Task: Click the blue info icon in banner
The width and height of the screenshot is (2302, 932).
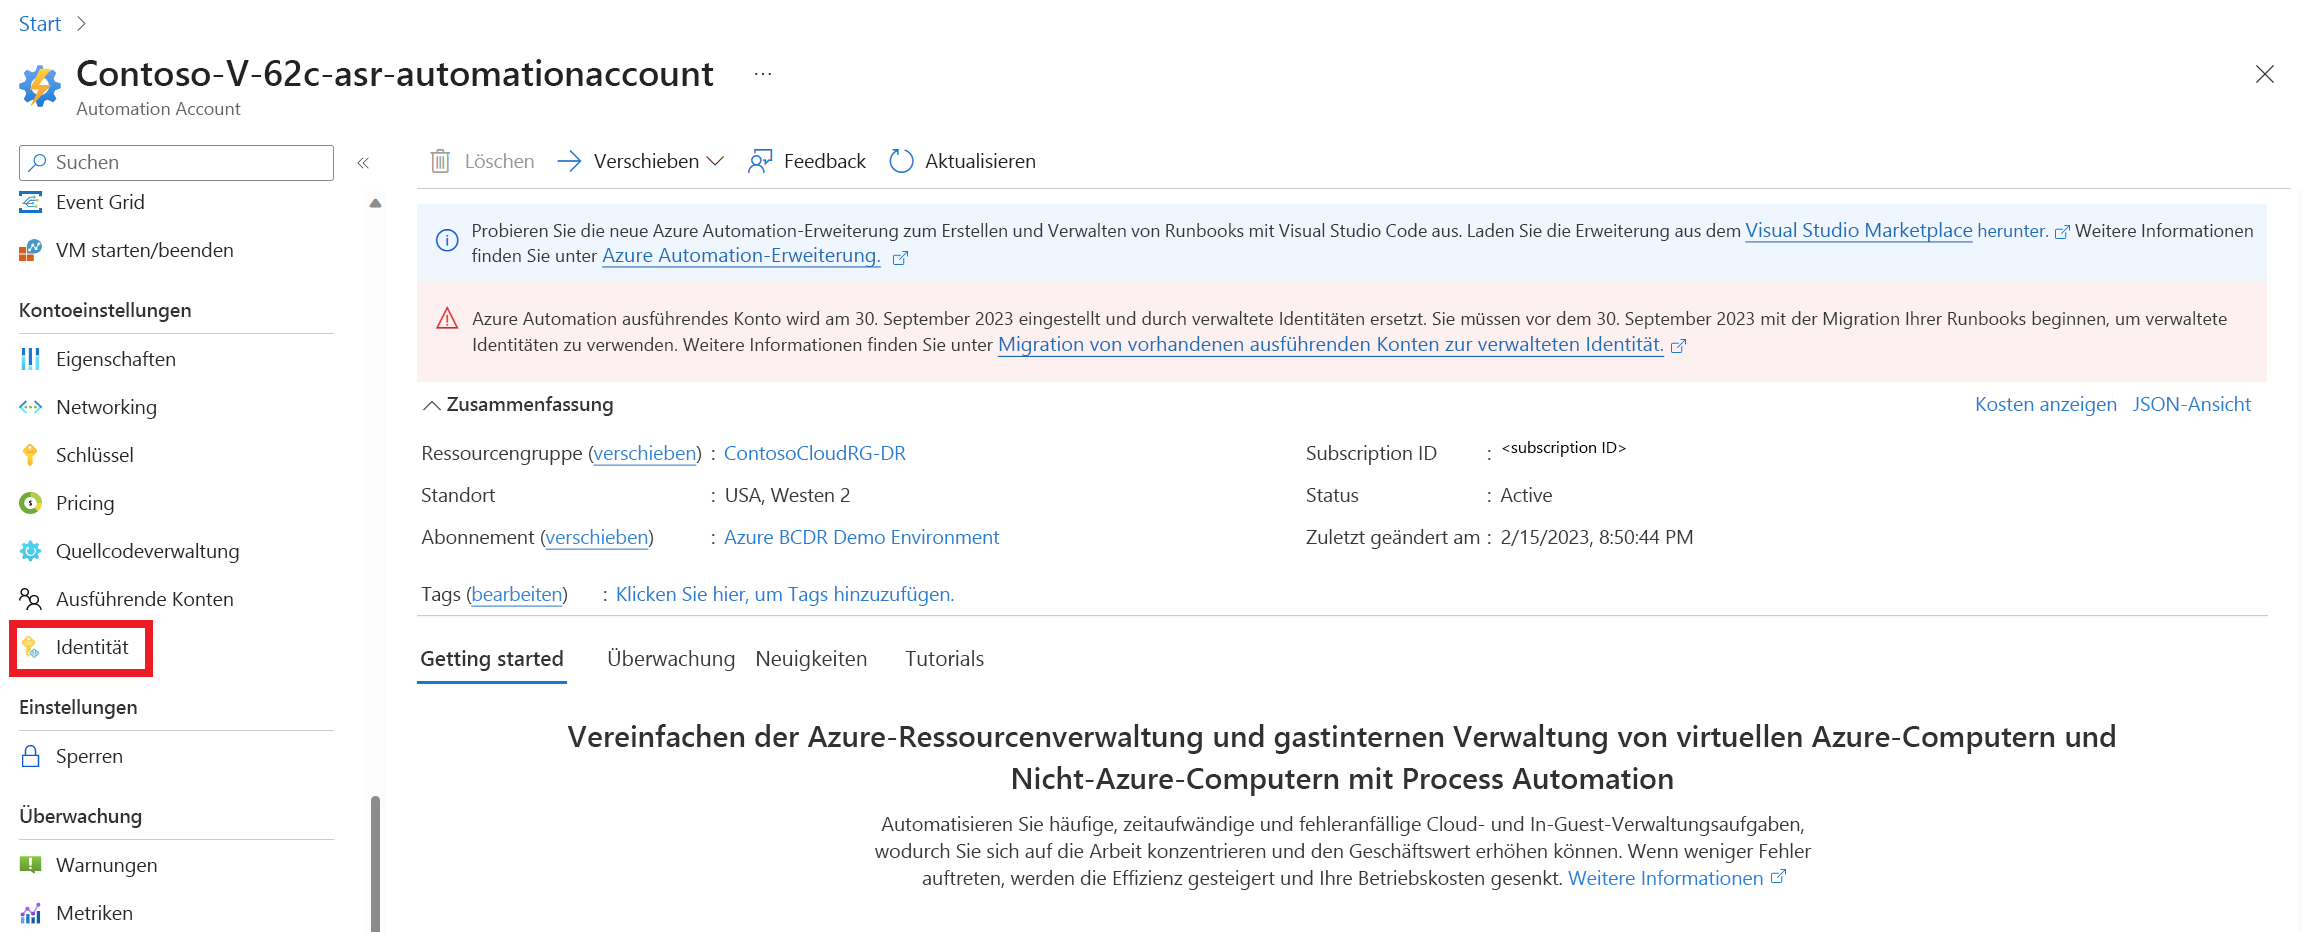Action: (x=447, y=240)
